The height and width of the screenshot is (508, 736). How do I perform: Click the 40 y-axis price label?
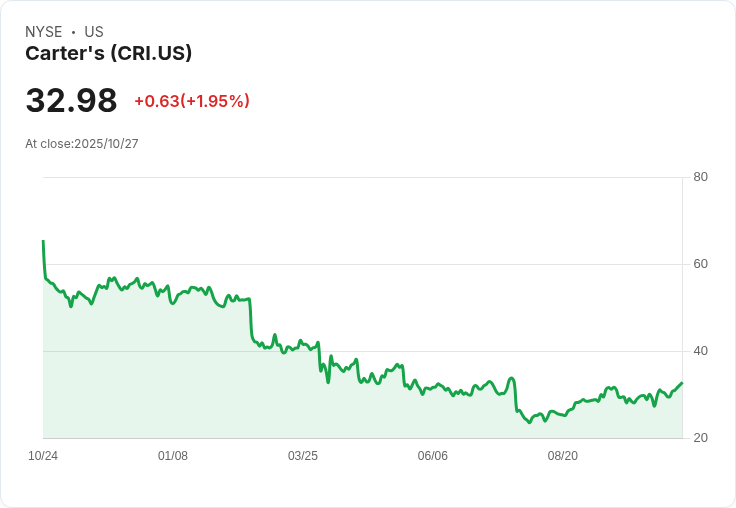[x=701, y=351]
